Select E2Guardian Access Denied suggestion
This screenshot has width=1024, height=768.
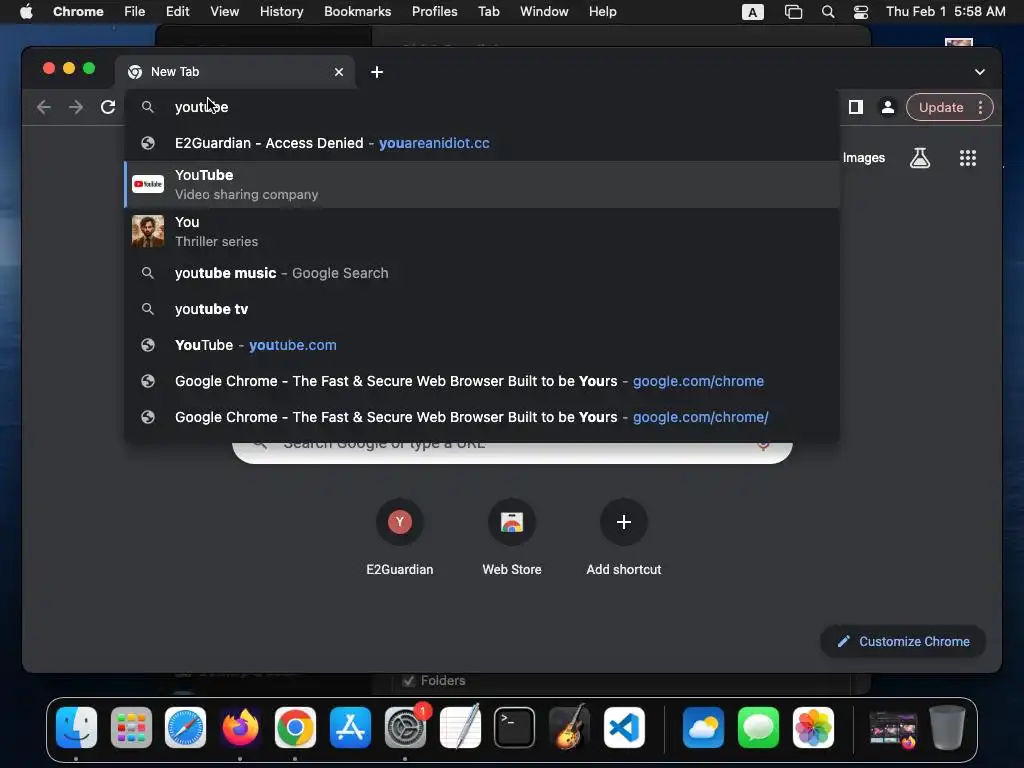click(481, 143)
